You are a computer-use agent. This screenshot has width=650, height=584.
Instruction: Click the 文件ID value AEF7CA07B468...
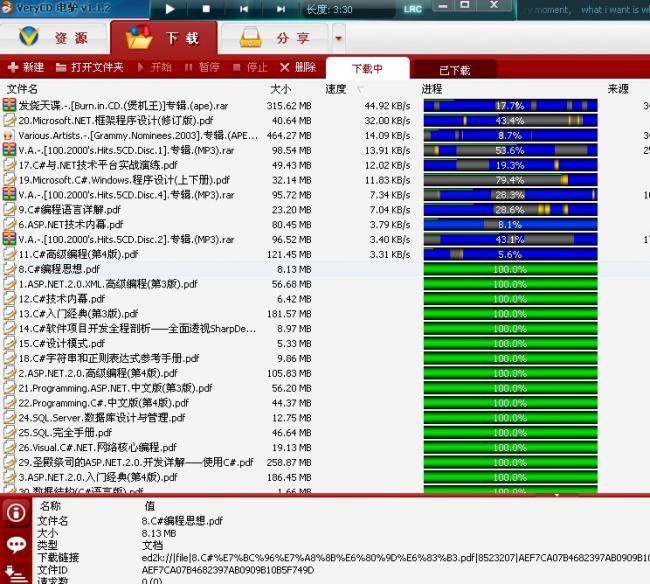228,570
